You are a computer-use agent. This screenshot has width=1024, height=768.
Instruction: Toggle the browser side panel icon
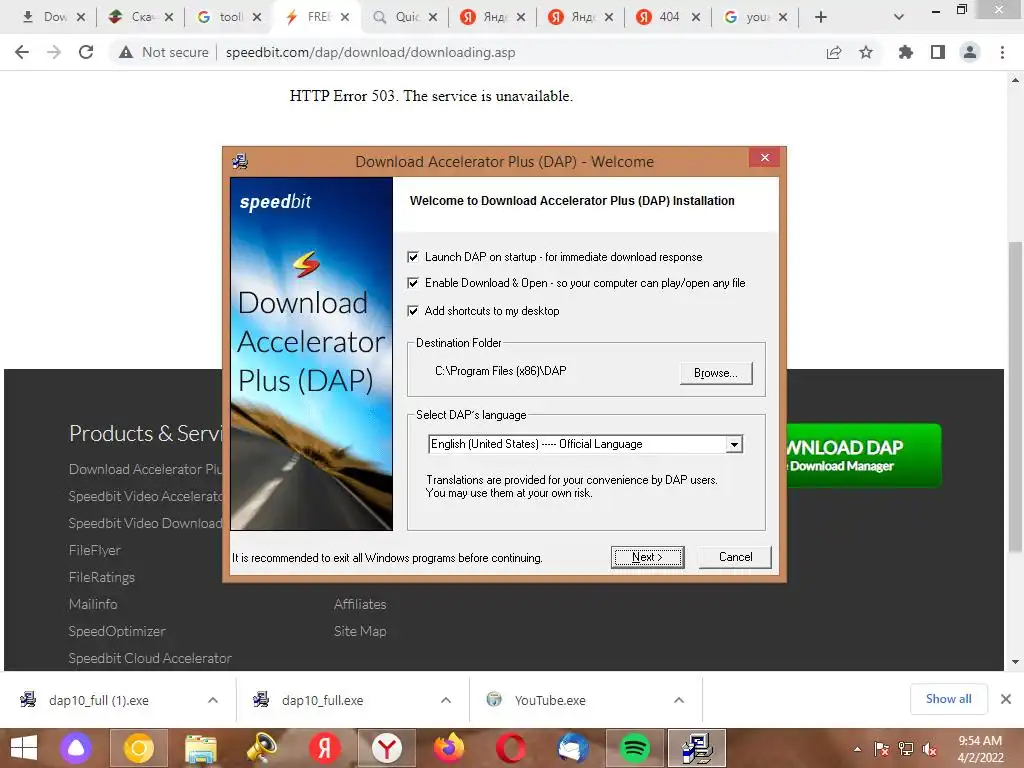tap(938, 52)
